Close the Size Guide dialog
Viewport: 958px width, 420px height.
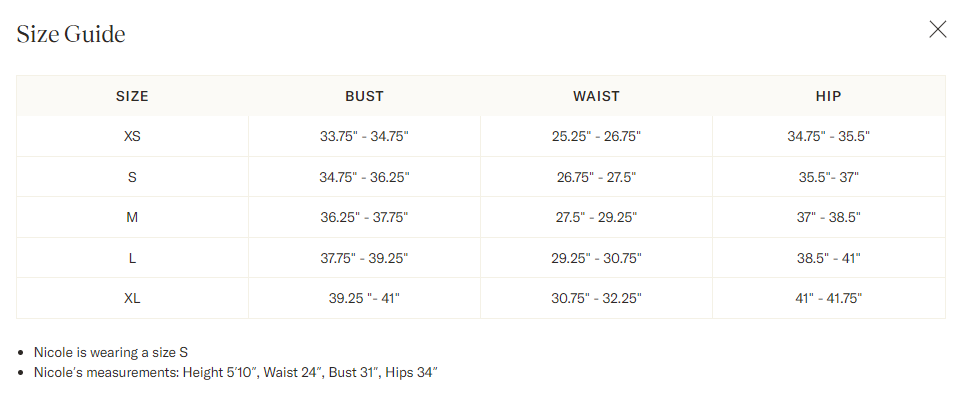click(x=937, y=29)
